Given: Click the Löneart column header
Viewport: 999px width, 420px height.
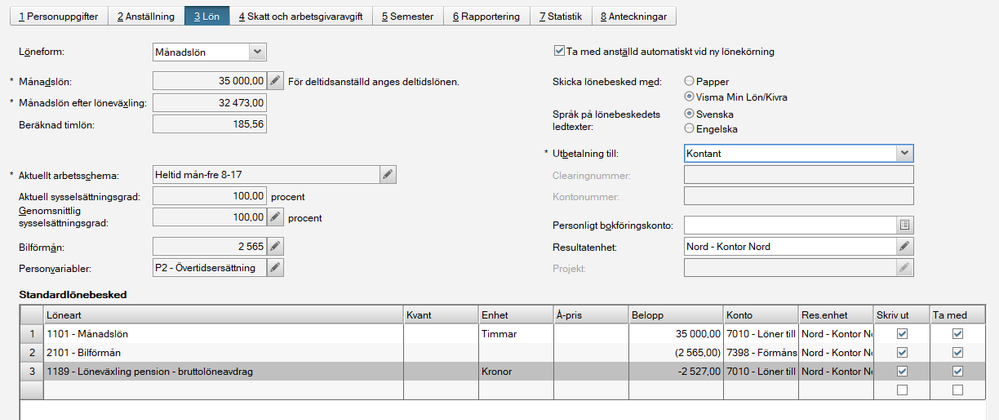Looking at the screenshot, I should coord(220,313).
